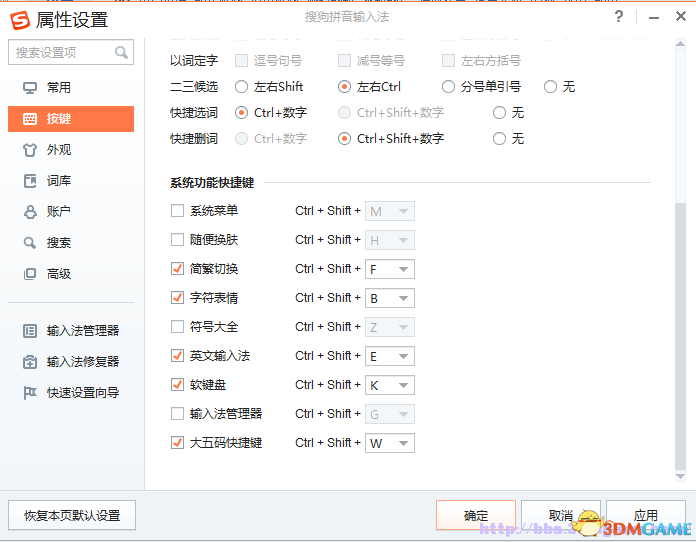The height and width of the screenshot is (542, 696).
Task: Enable the 系统菜单 shortcut checkbox
Action: (178, 210)
